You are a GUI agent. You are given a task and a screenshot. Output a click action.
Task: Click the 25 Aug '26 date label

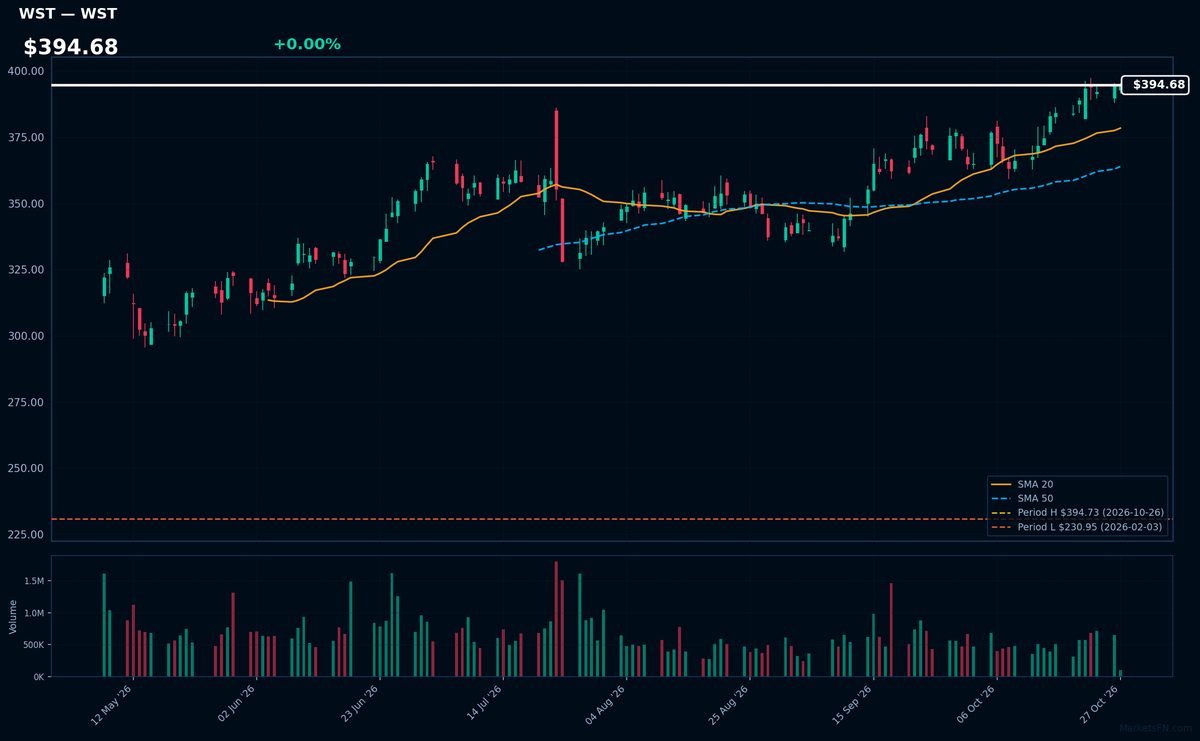click(x=732, y=705)
